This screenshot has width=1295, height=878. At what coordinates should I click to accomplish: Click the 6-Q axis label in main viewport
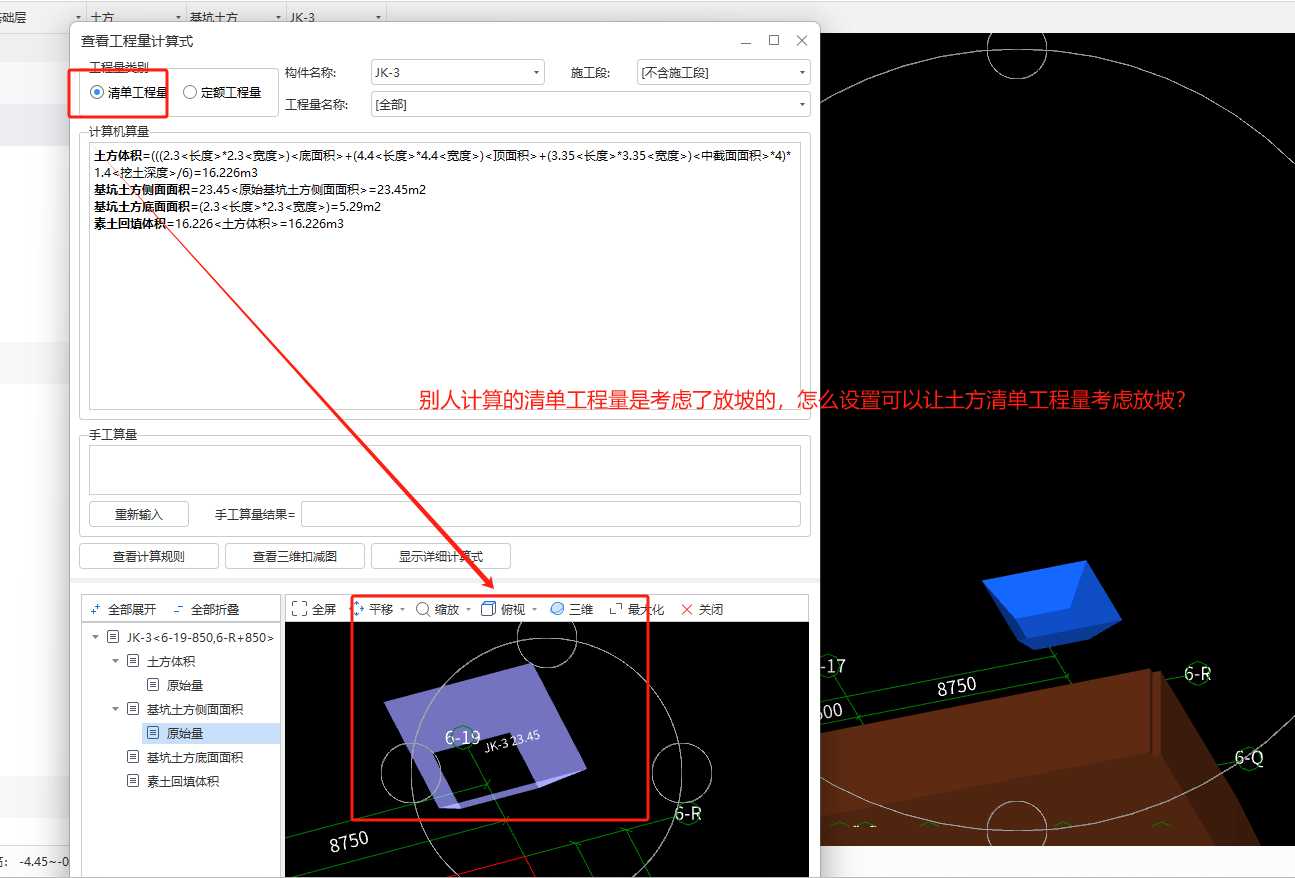pos(1249,758)
